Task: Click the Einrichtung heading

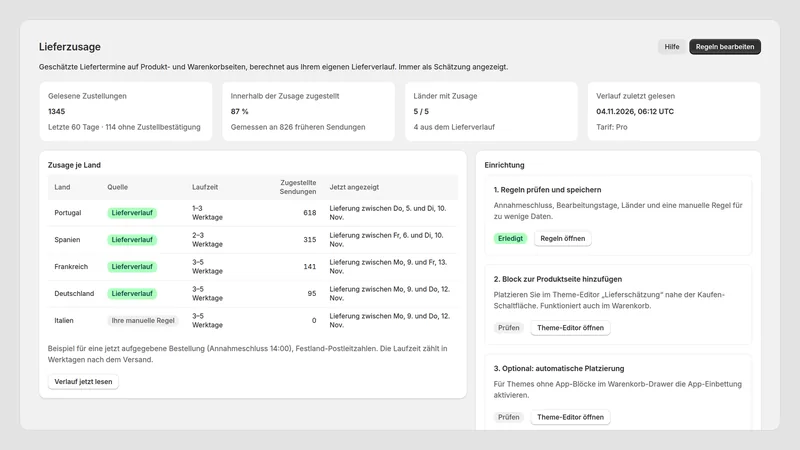Action: click(x=504, y=165)
